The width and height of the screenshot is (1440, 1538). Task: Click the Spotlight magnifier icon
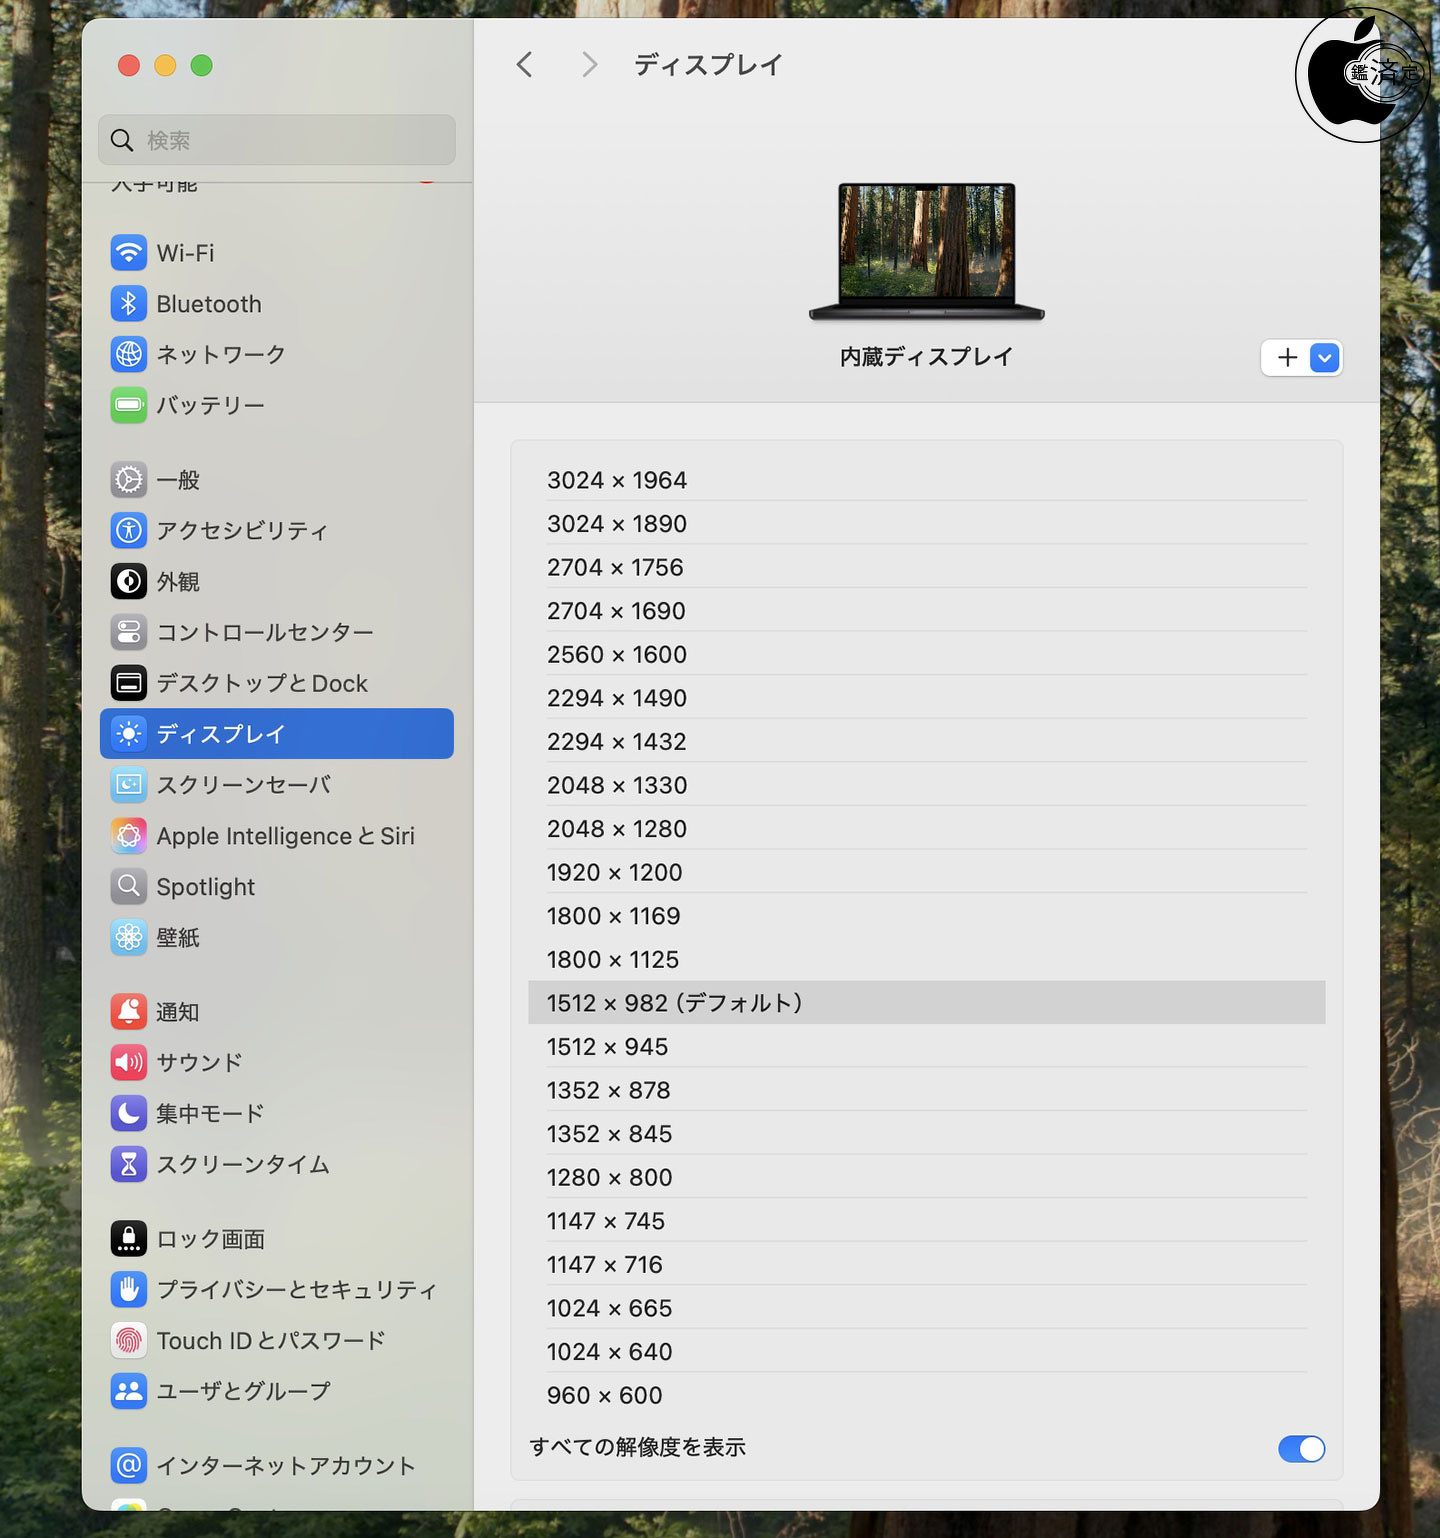[129, 886]
